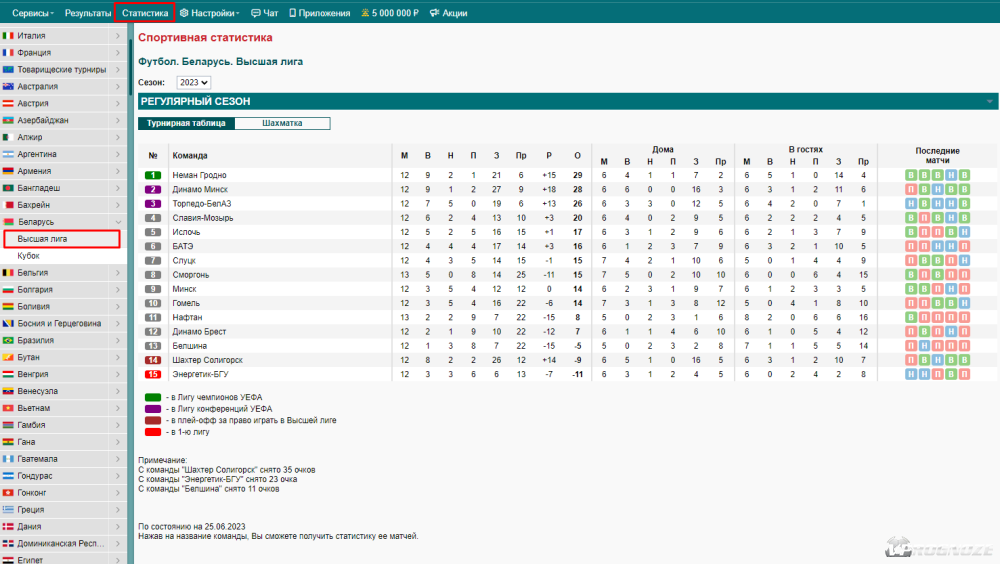The height and width of the screenshot is (564, 1000).
Task: Open the Чат chat icon
Action: [x=255, y=13]
